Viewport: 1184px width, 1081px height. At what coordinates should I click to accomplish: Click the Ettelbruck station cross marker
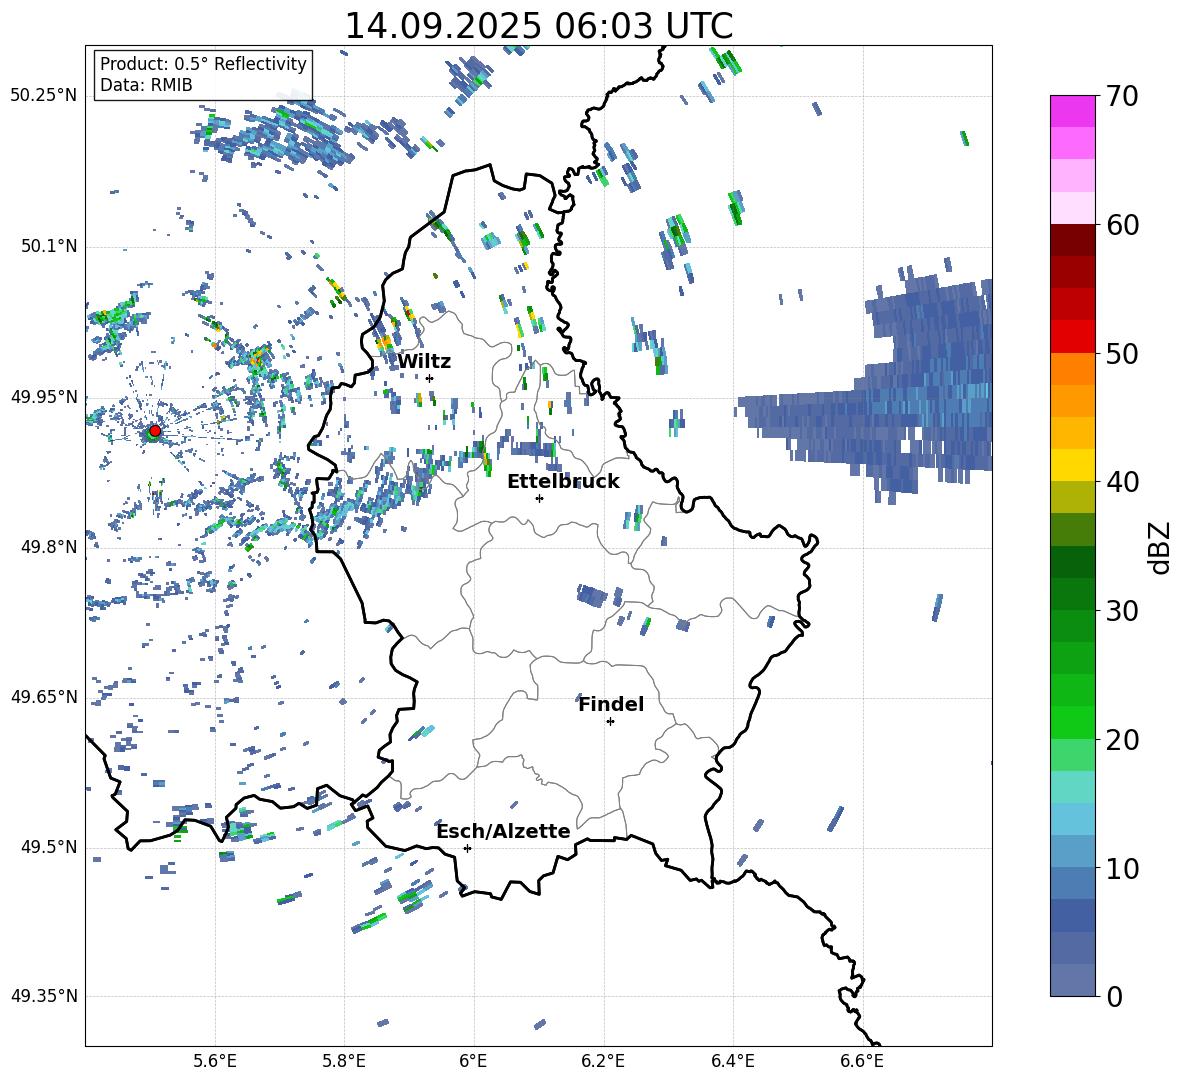(539, 498)
